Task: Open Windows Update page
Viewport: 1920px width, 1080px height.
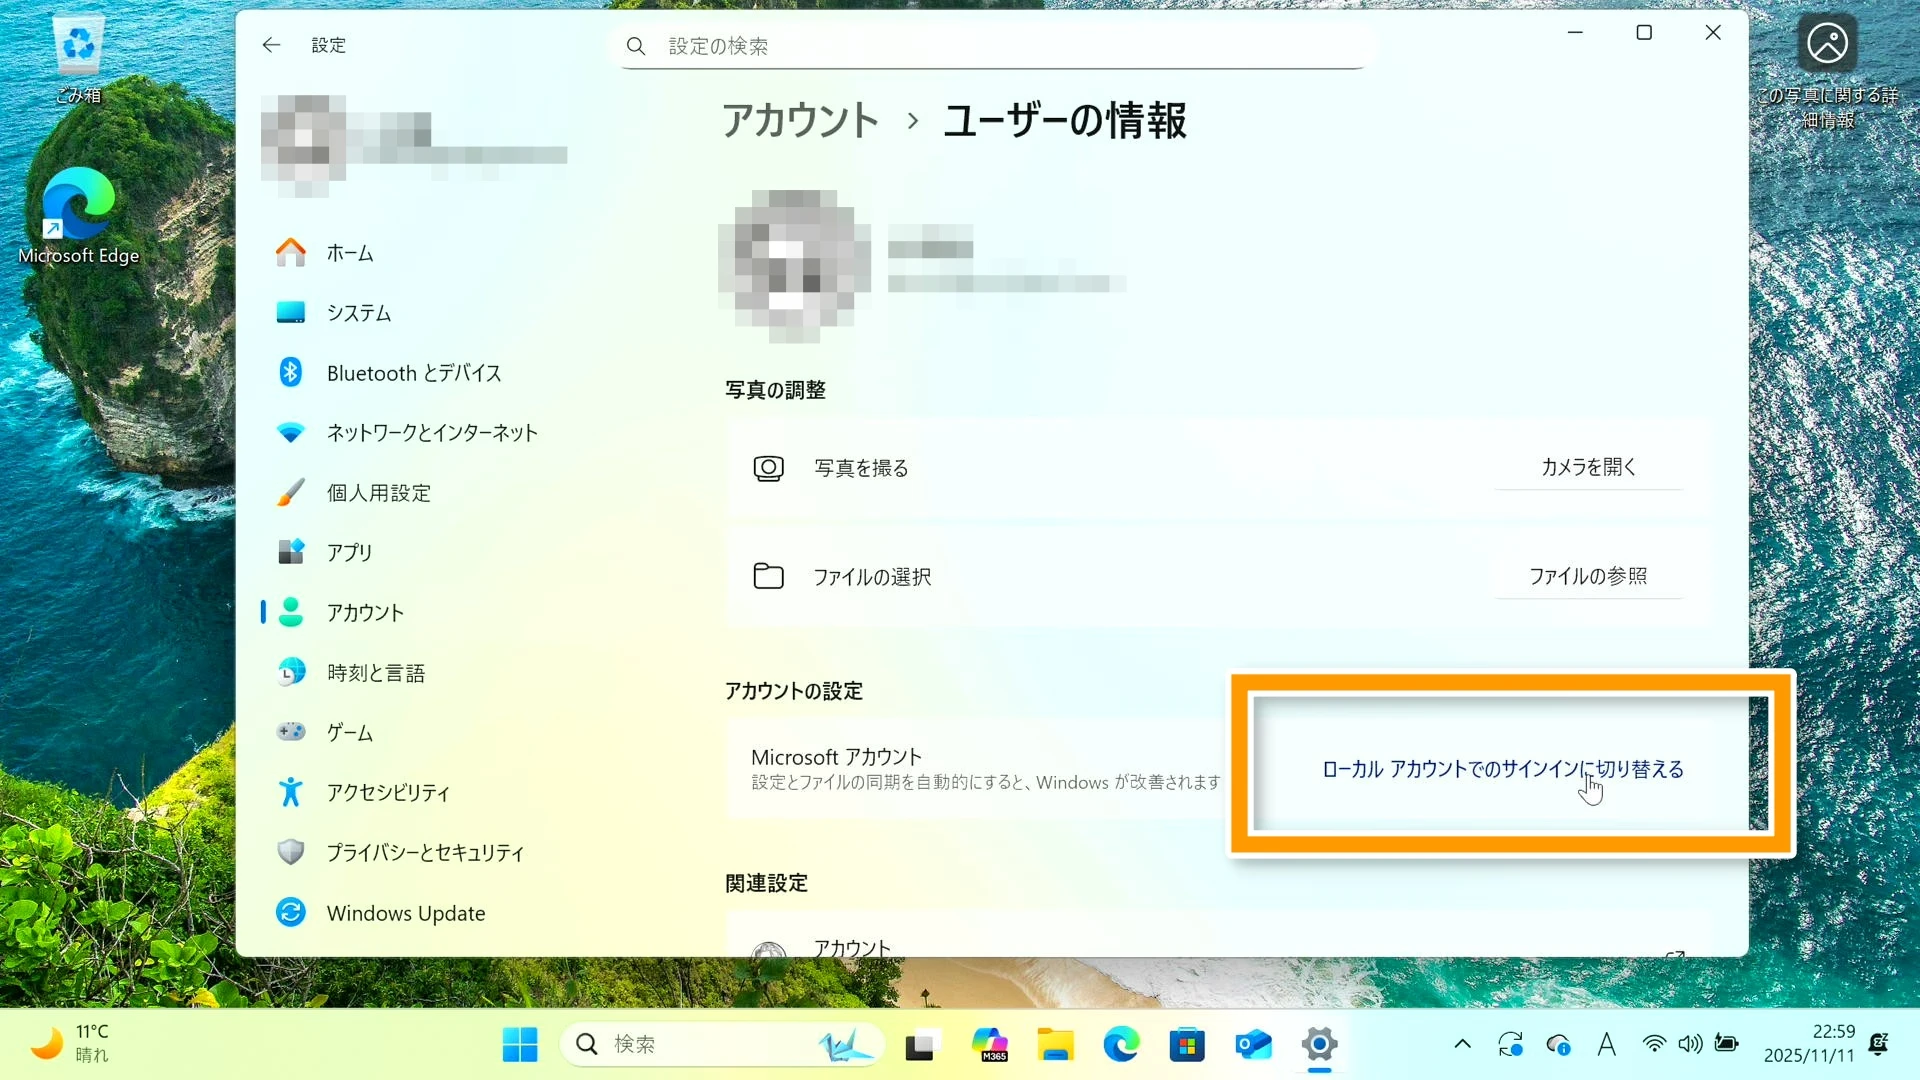Action: (x=405, y=913)
